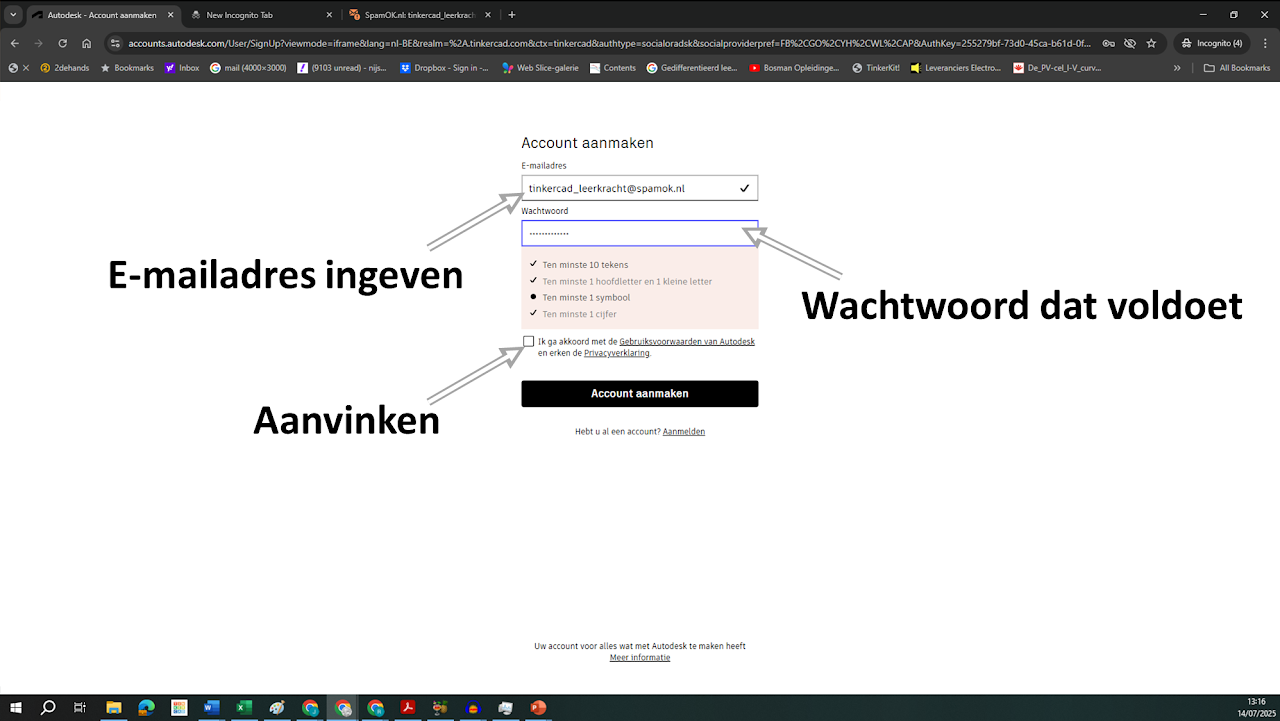Open PowerPoint from taskbar
1280x721 pixels.
(538, 707)
